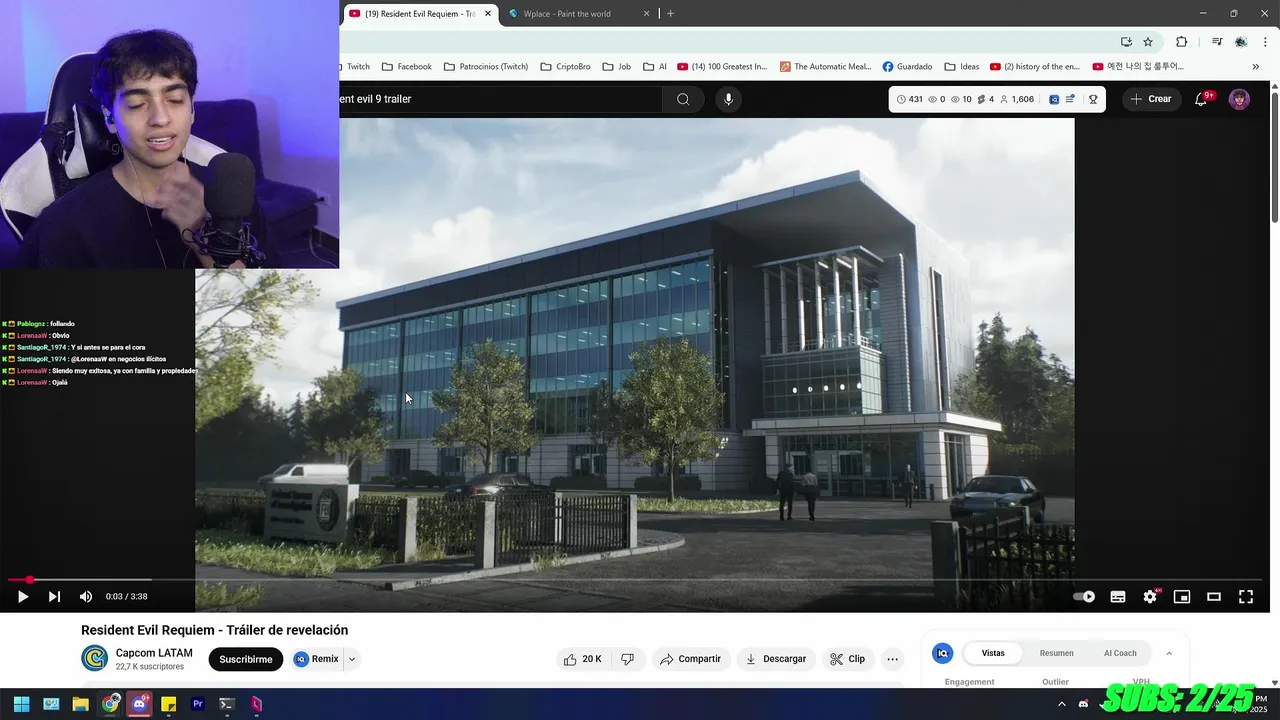Viewport: 1280px width, 720px height.
Task: Click the 1,606 subscribers stat
Action: (x=1017, y=99)
